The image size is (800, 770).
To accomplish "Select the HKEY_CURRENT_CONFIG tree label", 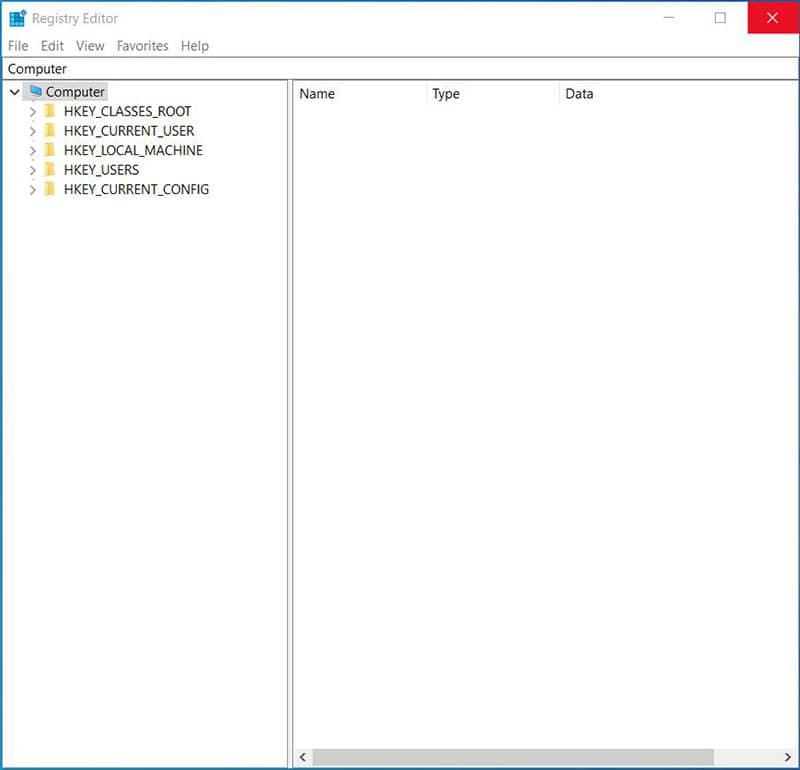I will pyautogui.click(x=136, y=189).
